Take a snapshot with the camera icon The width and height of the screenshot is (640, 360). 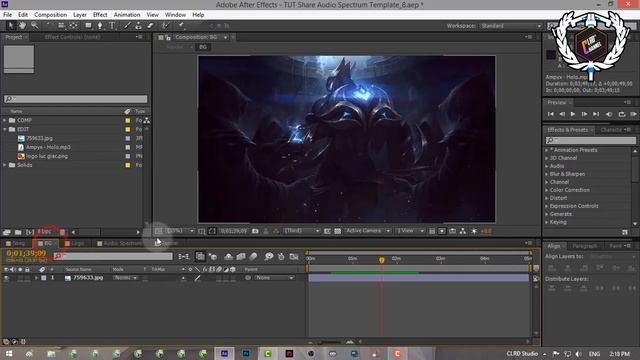tap(255, 231)
